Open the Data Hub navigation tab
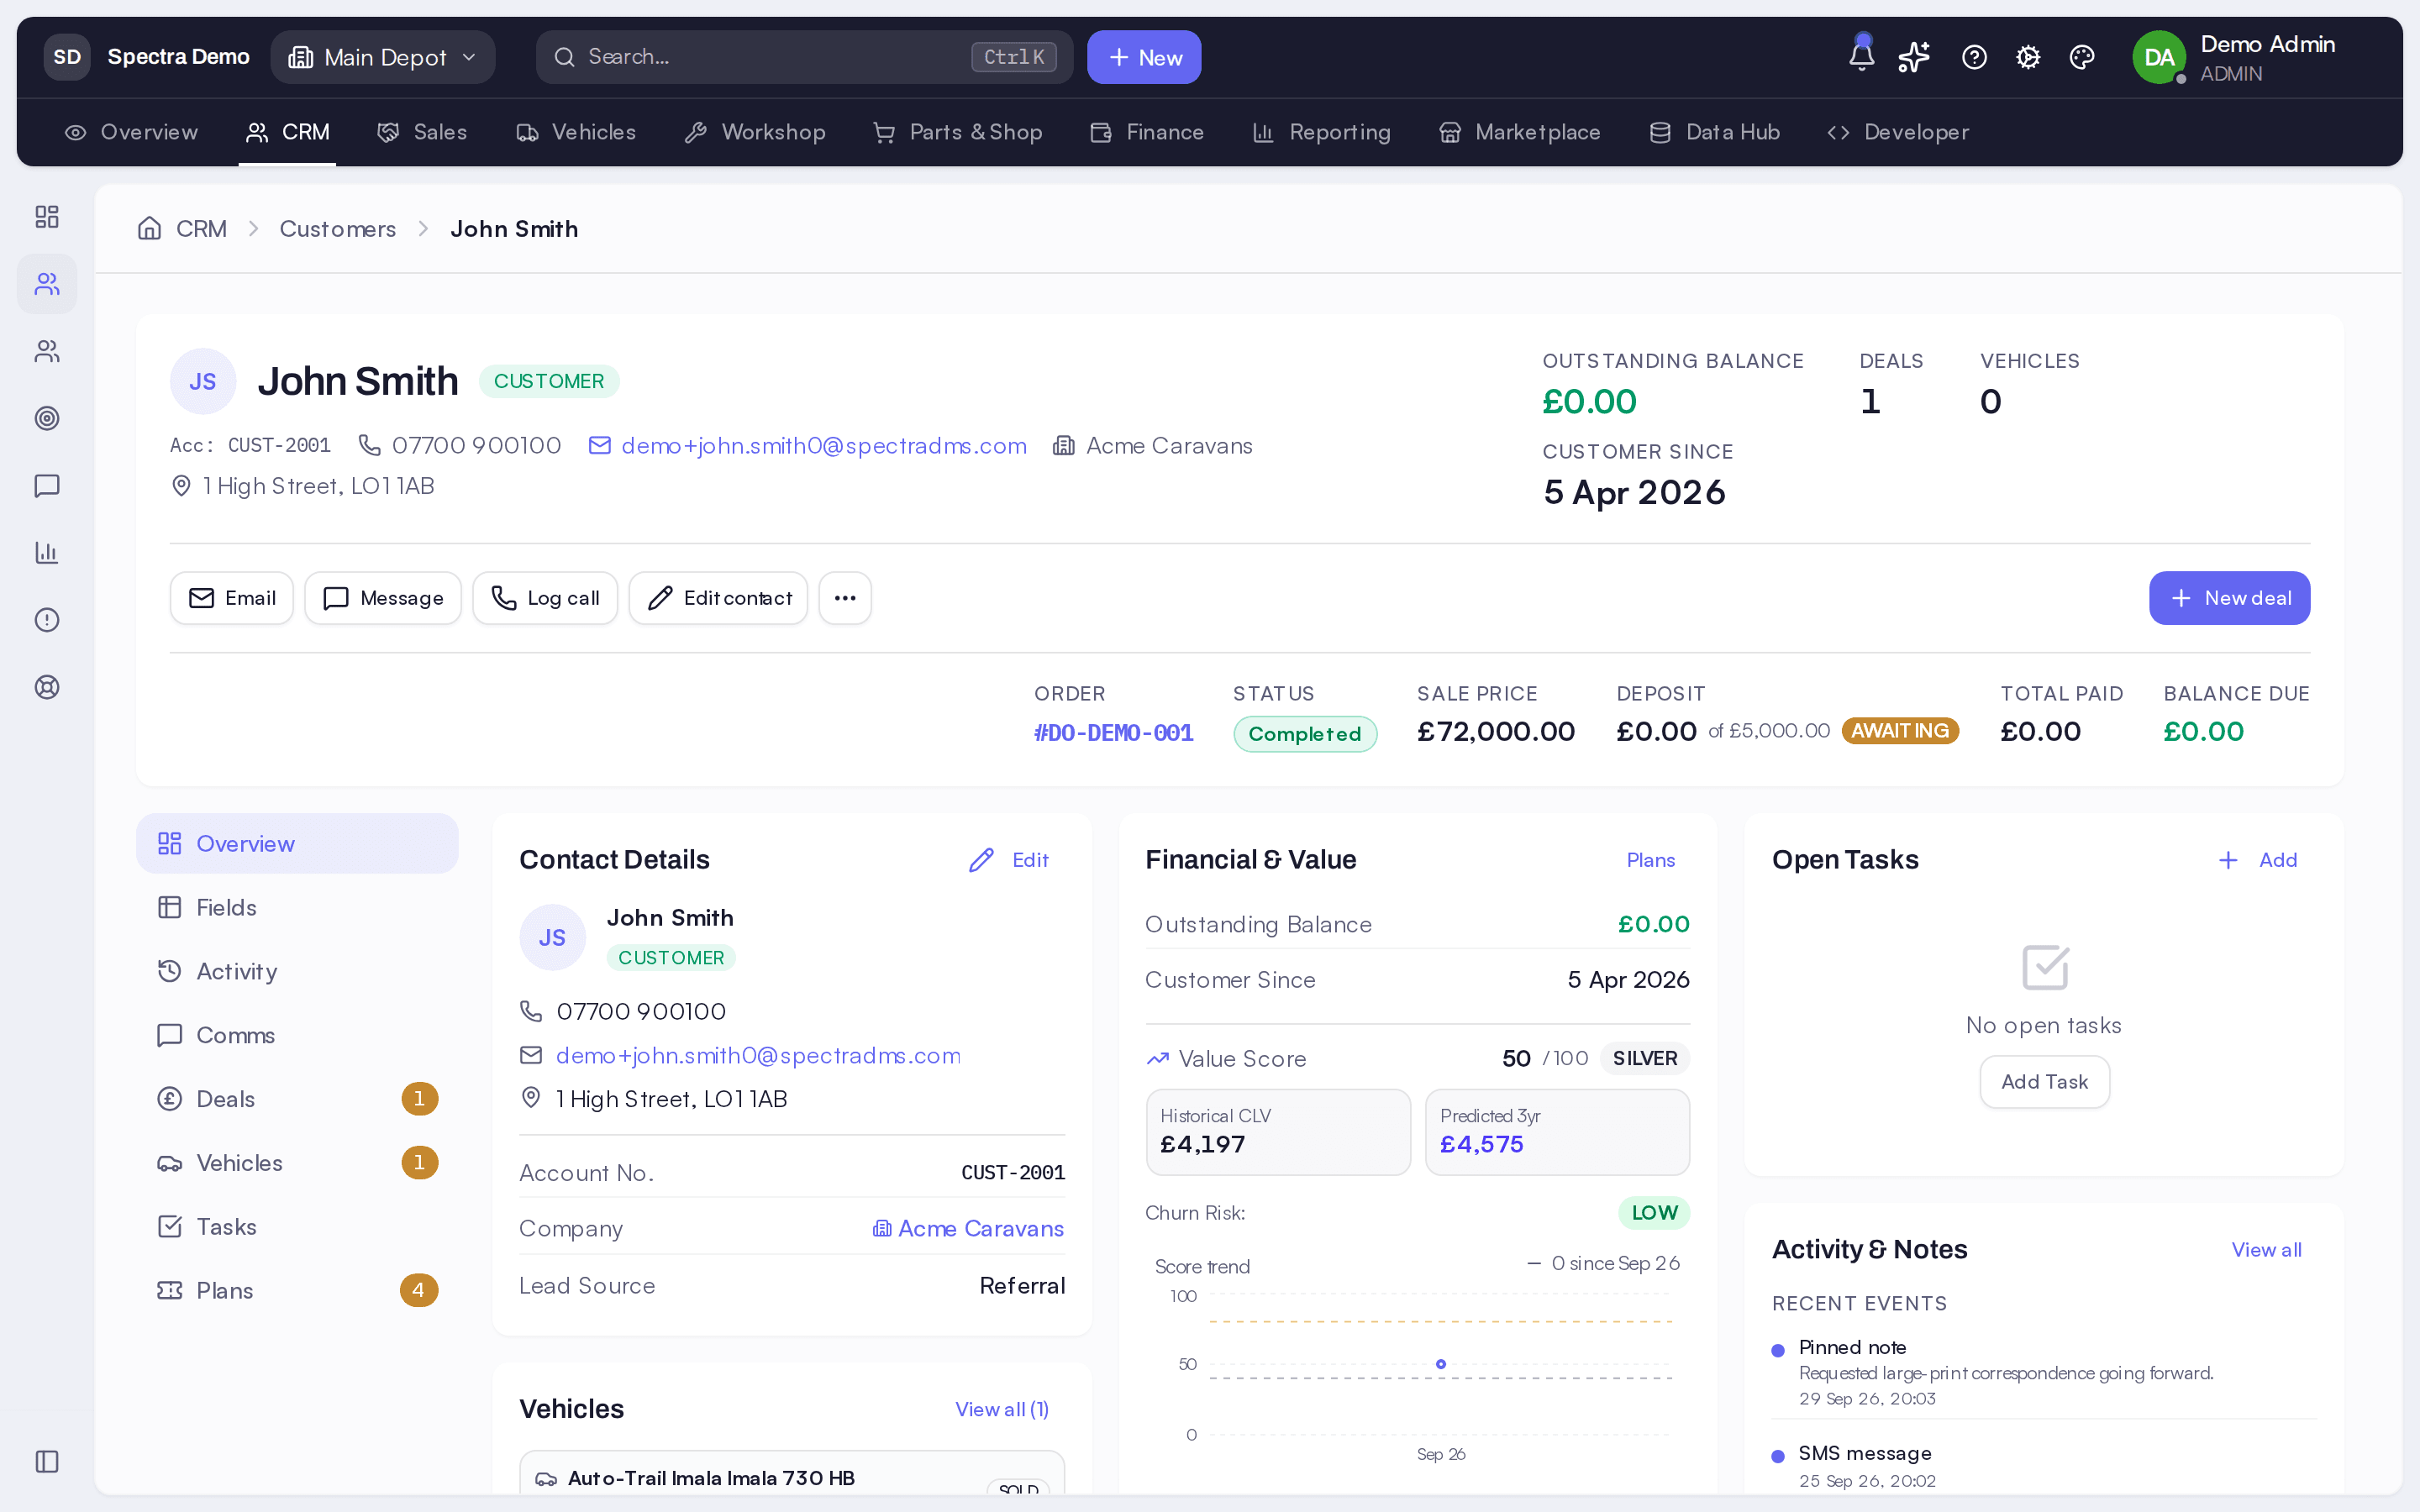The image size is (2420, 1512). click(1714, 132)
